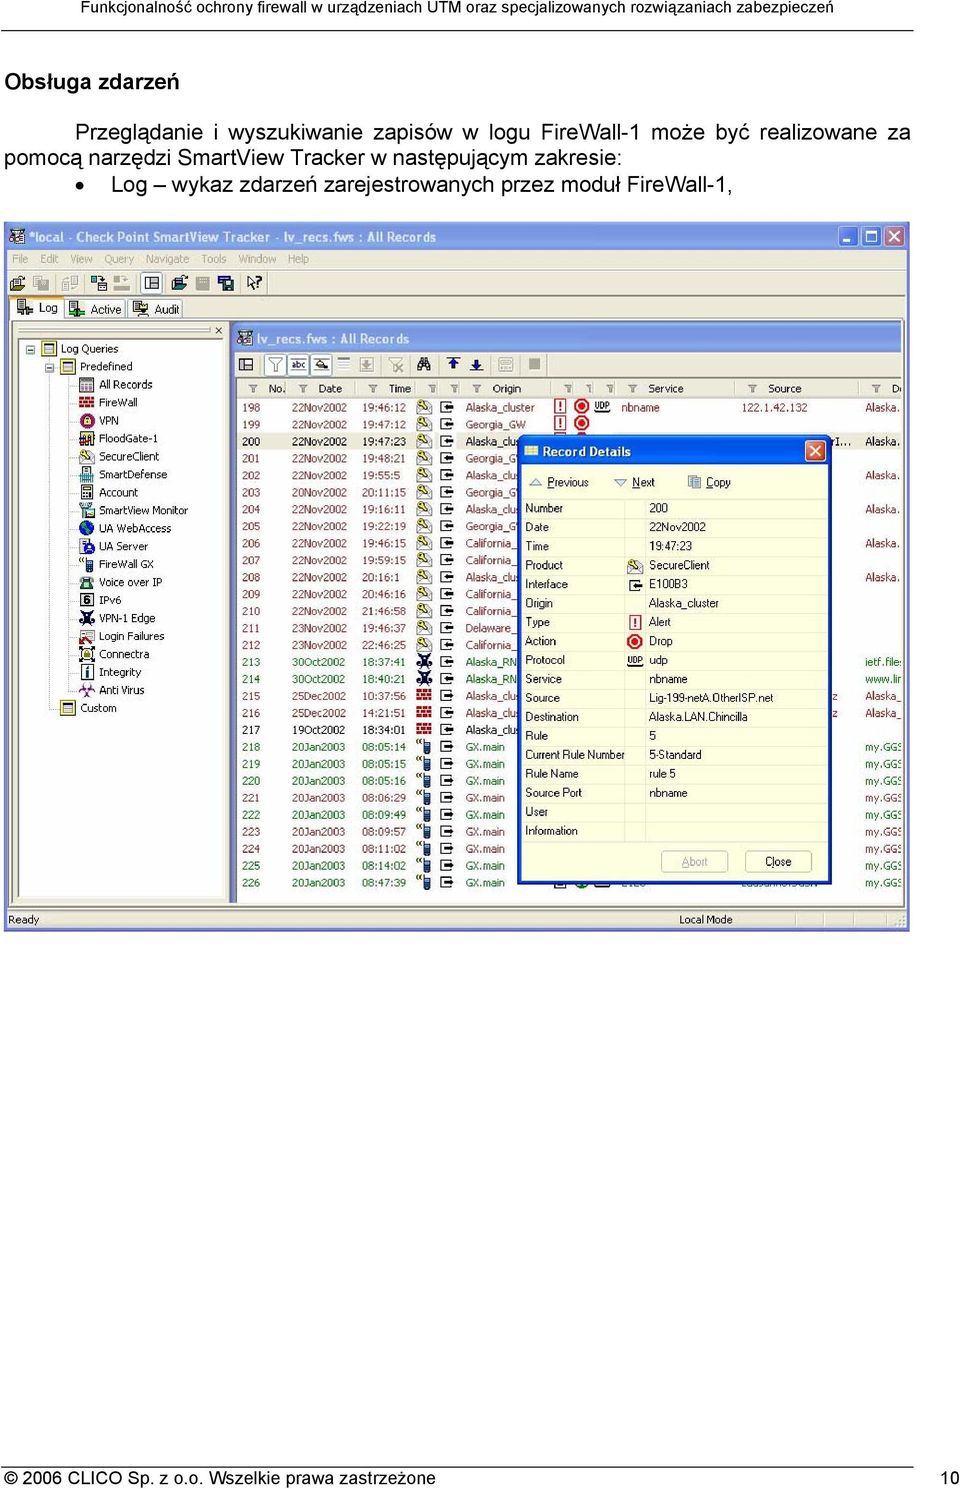This screenshot has width=960, height=1489.
Task: Select the Custom folder in query tree
Action: [98, 709]
